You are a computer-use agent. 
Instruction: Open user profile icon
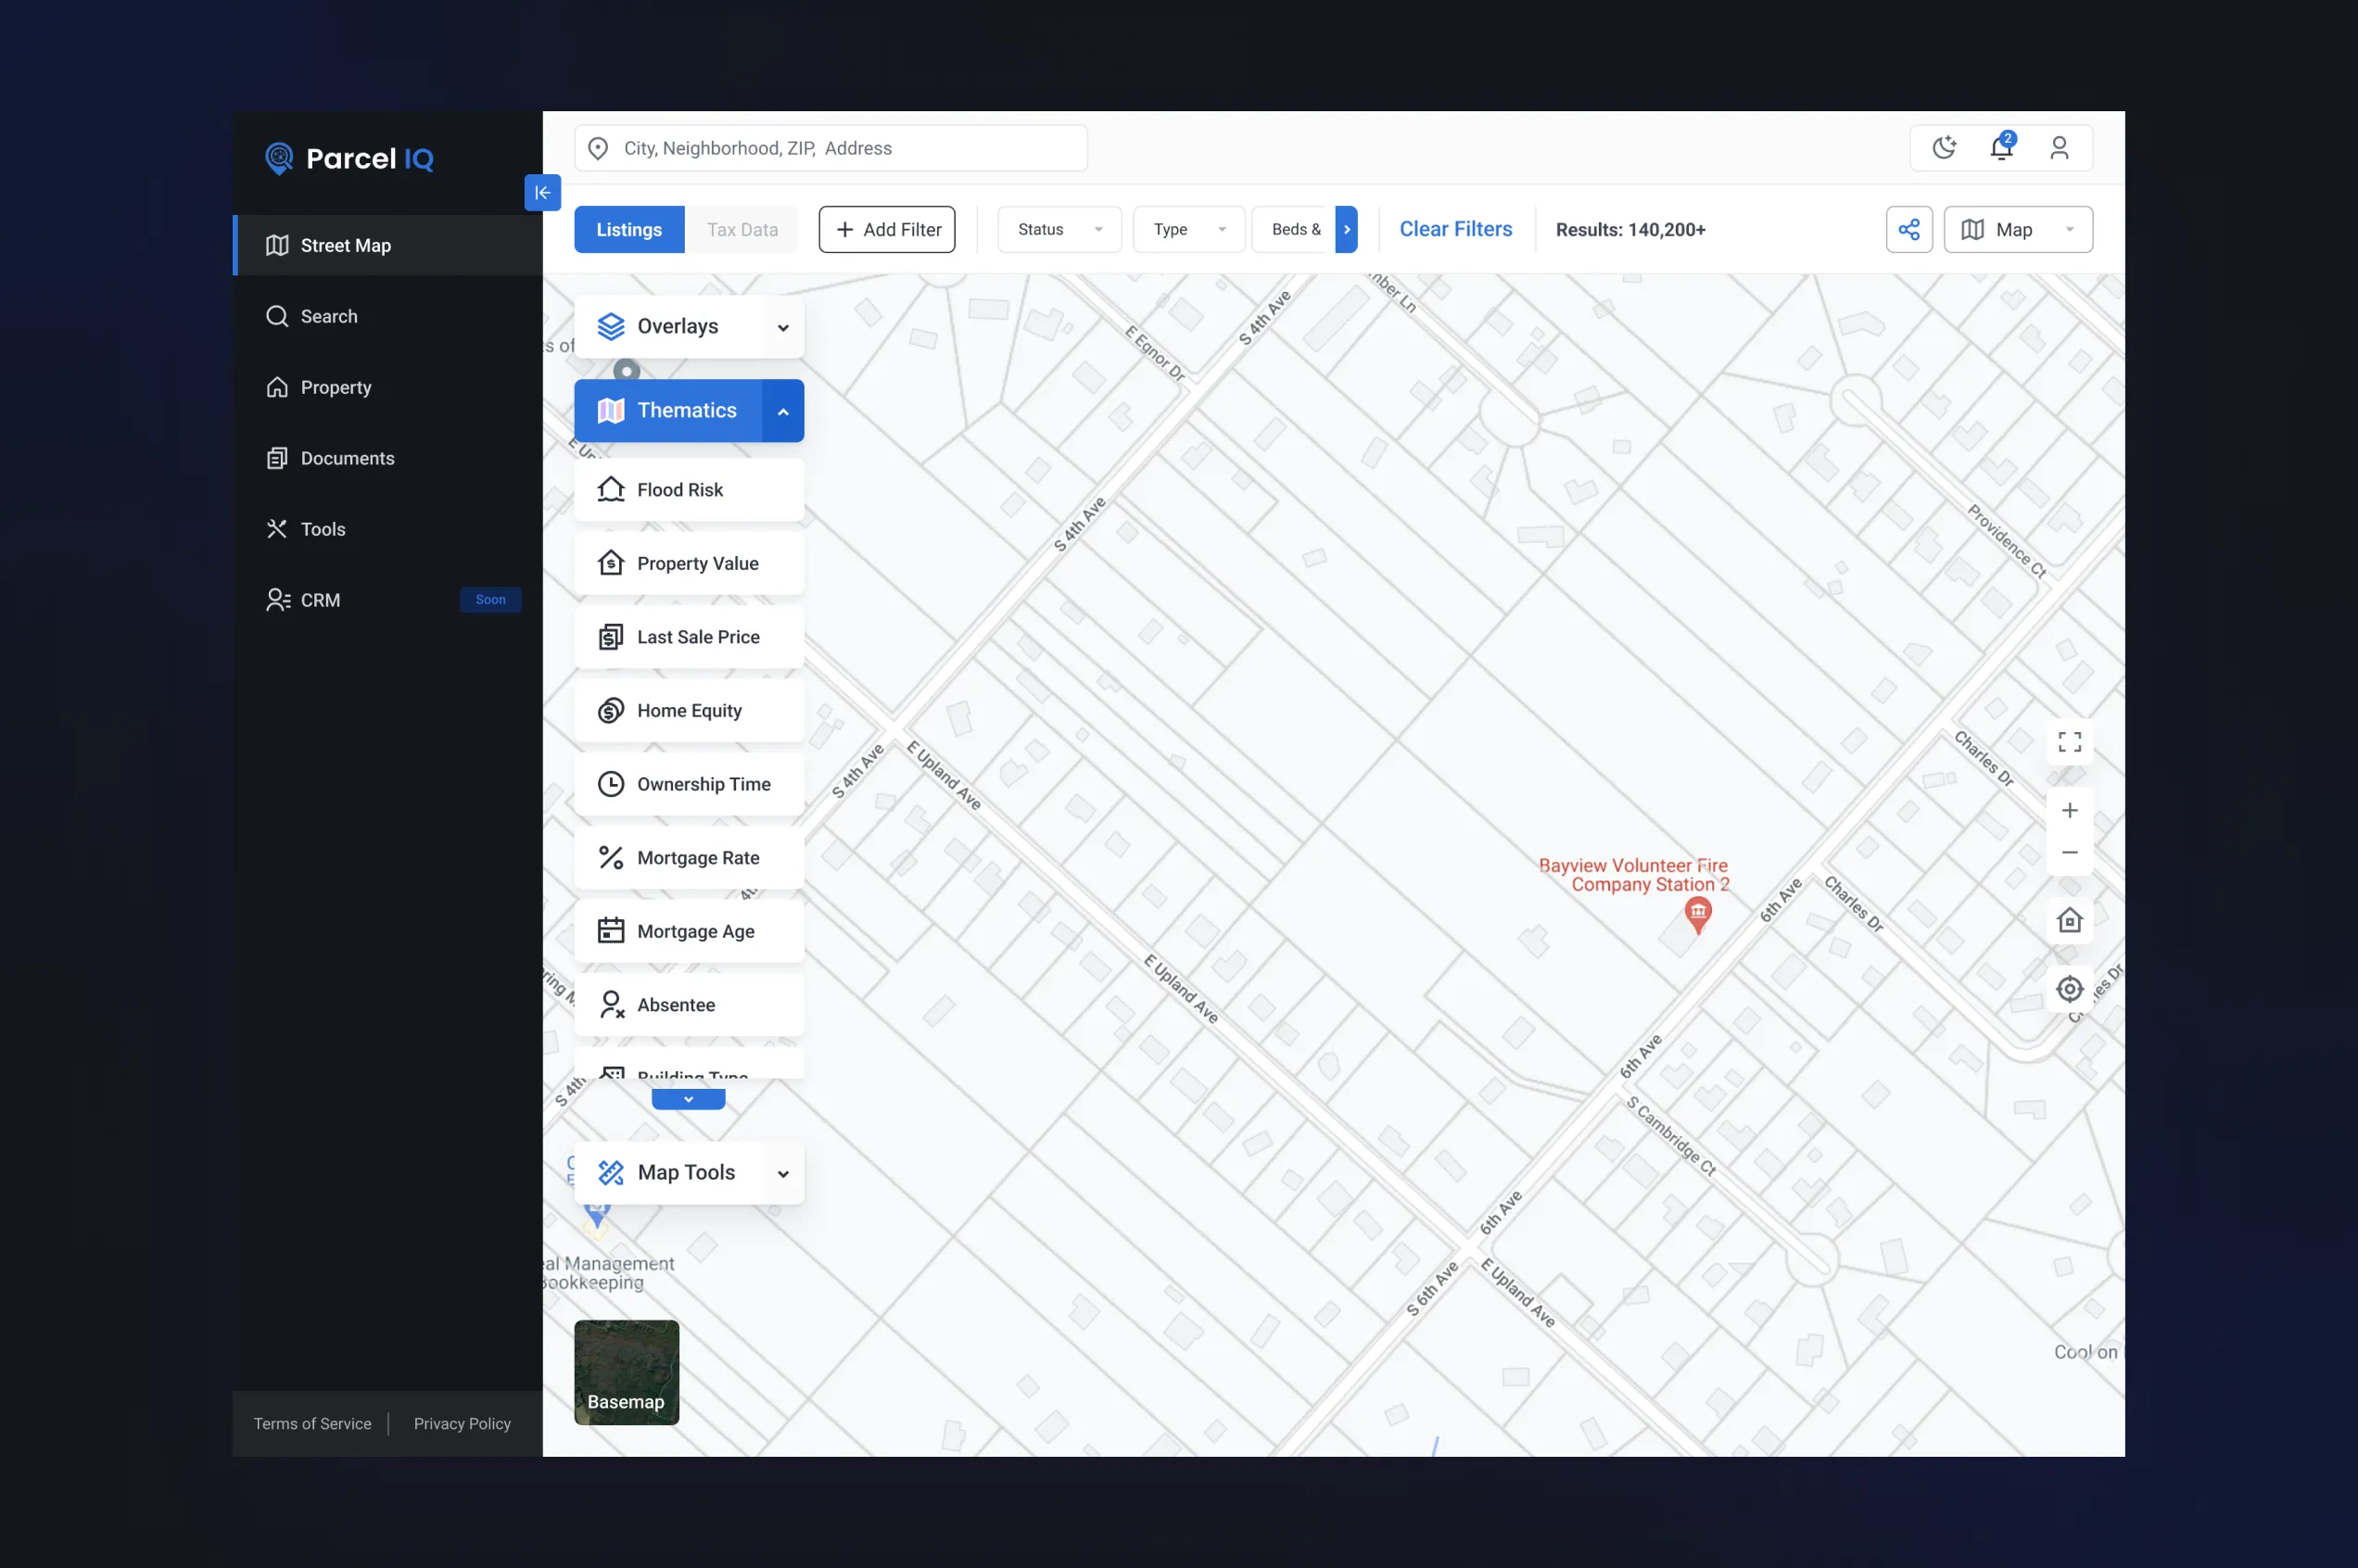(2058, 148)
